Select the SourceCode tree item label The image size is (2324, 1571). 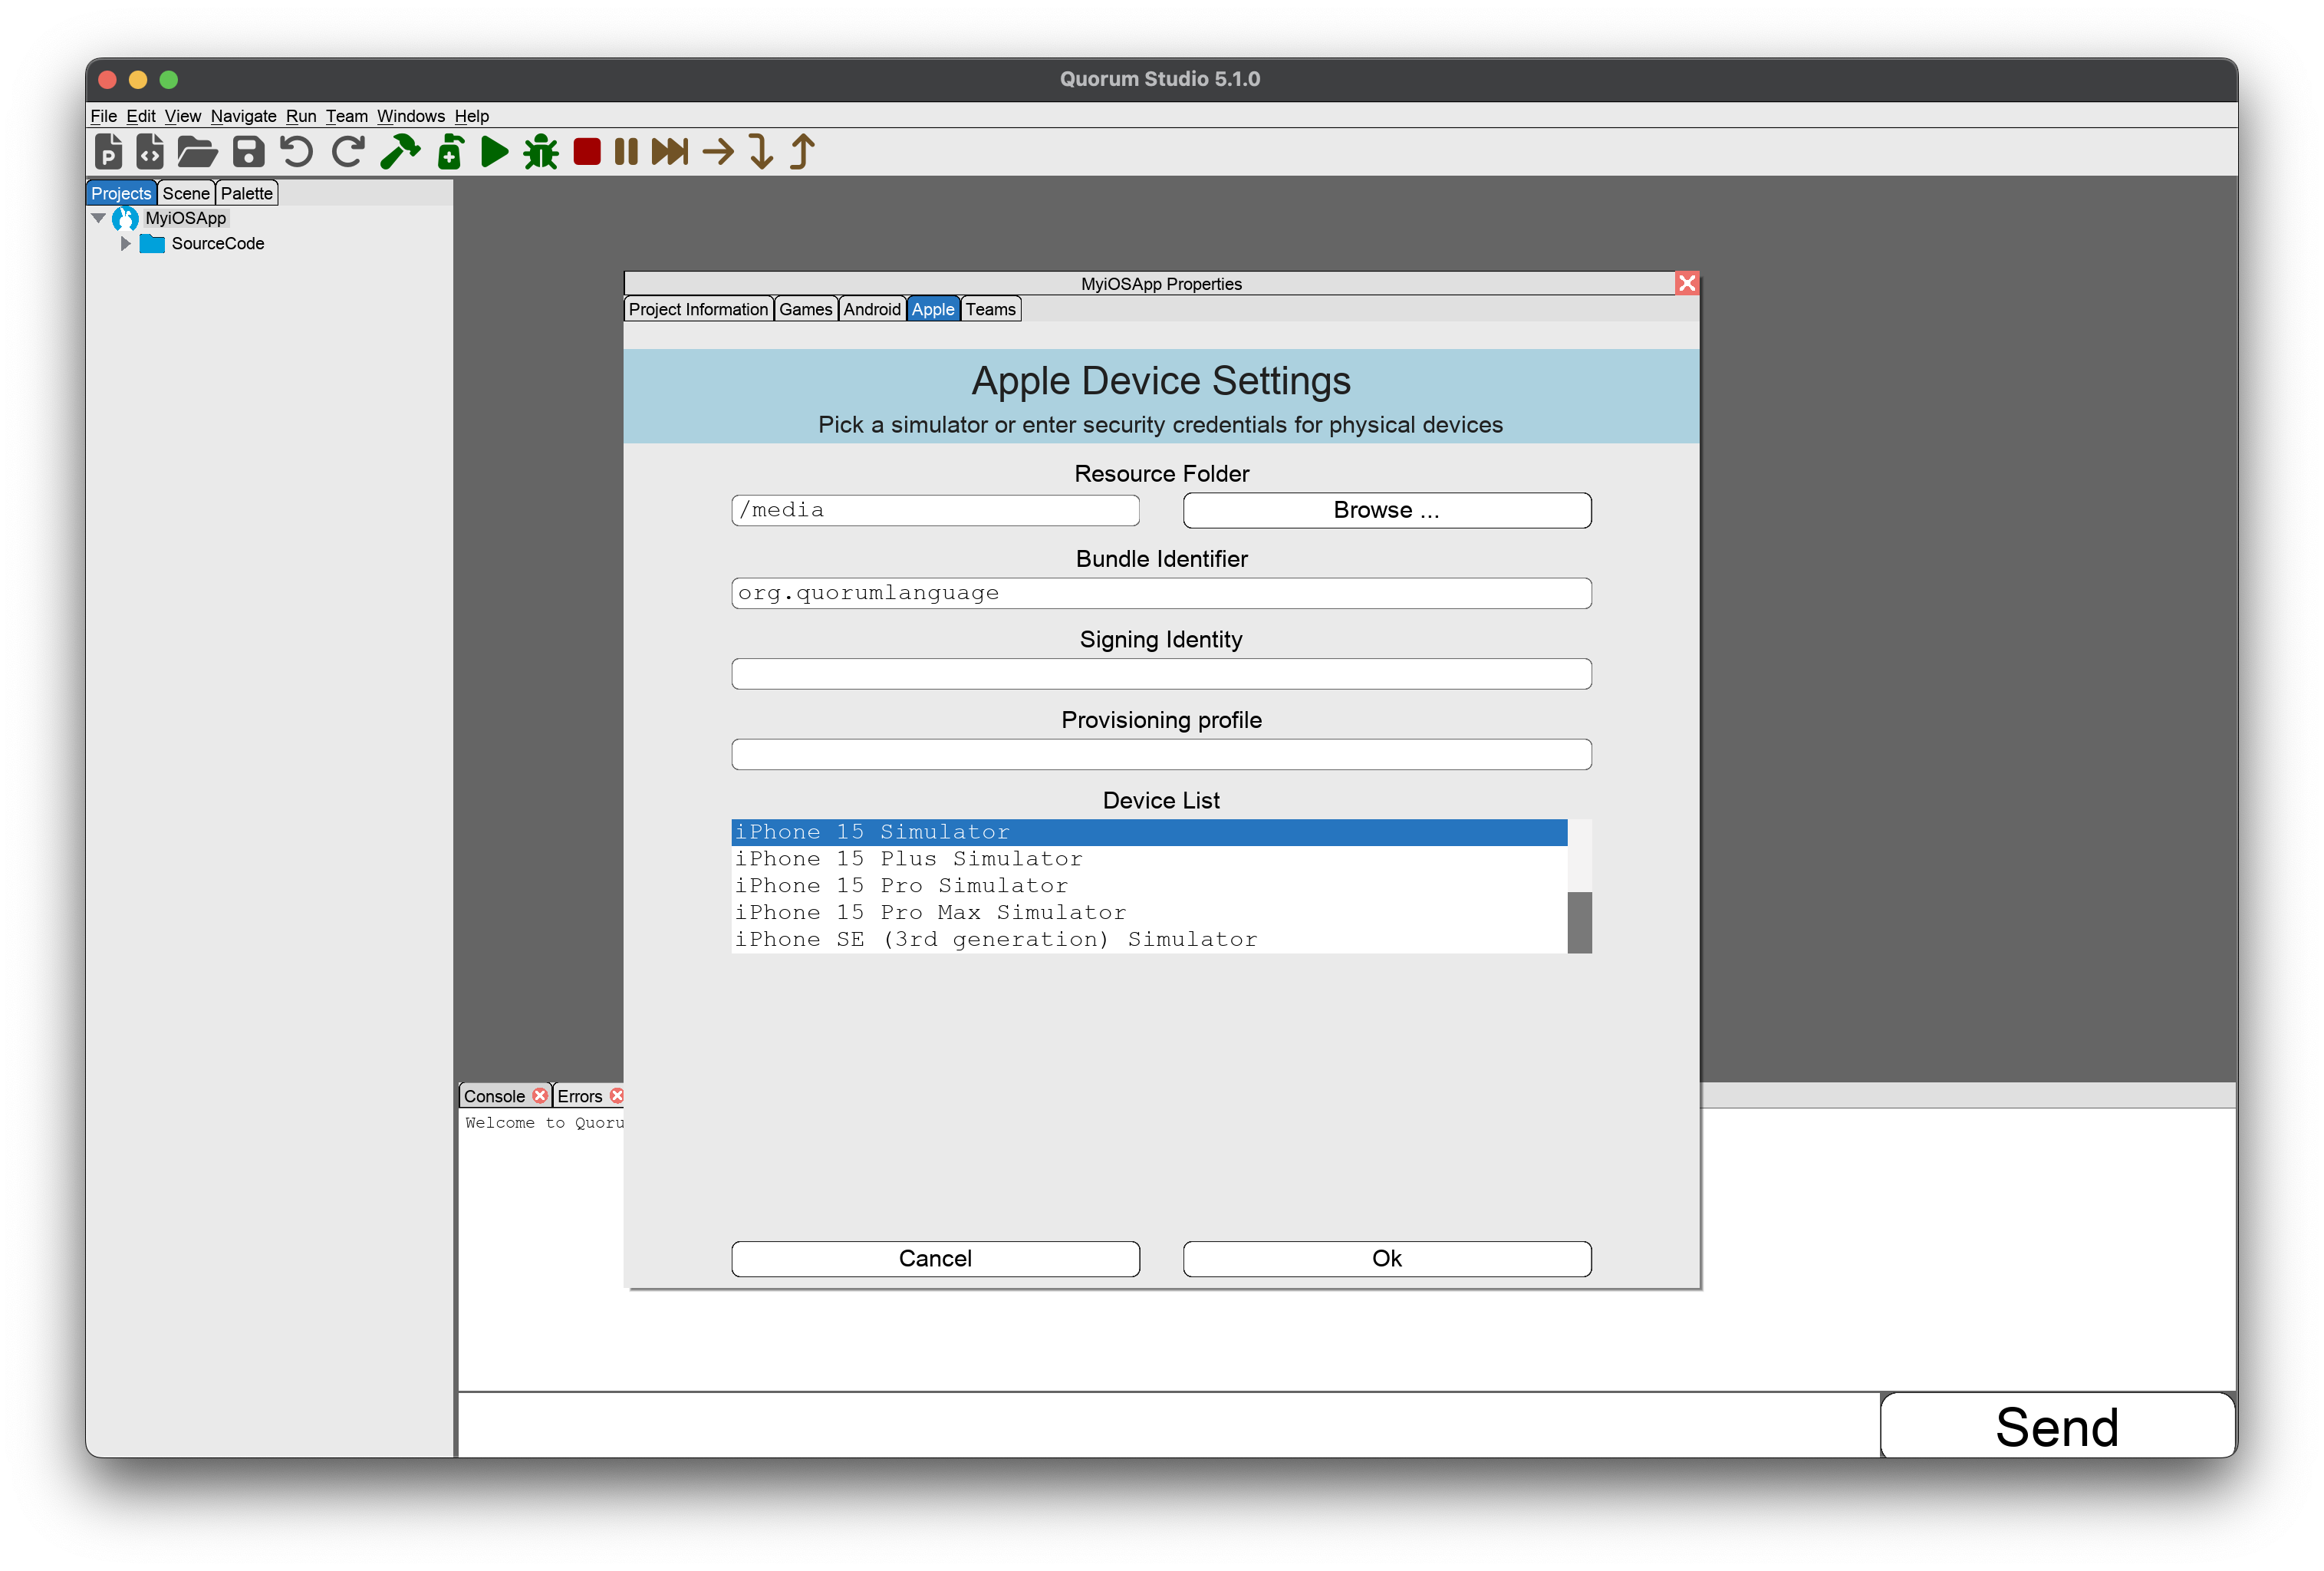click(x=218, y=244)
